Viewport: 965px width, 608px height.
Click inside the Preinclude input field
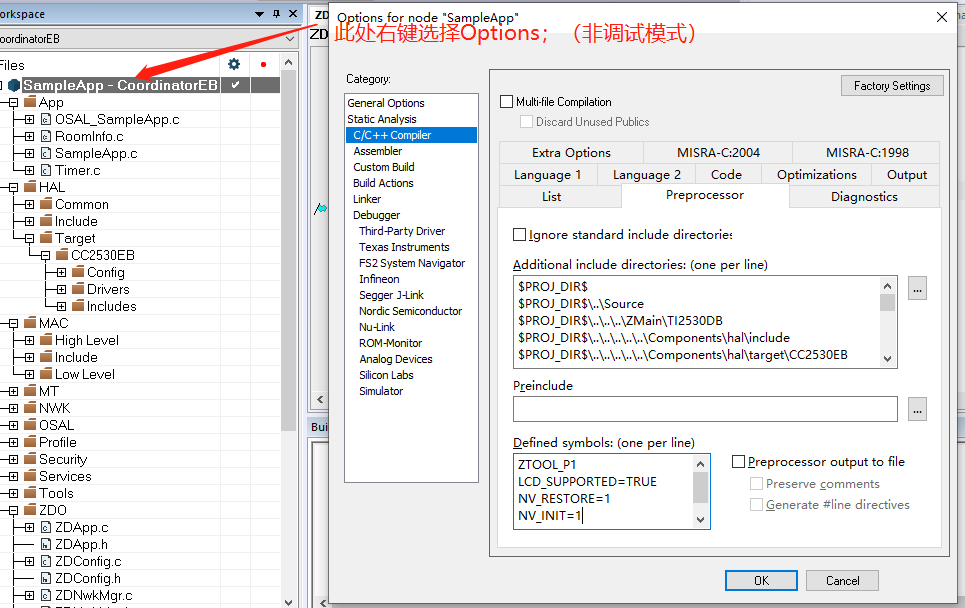pos(705,409)
